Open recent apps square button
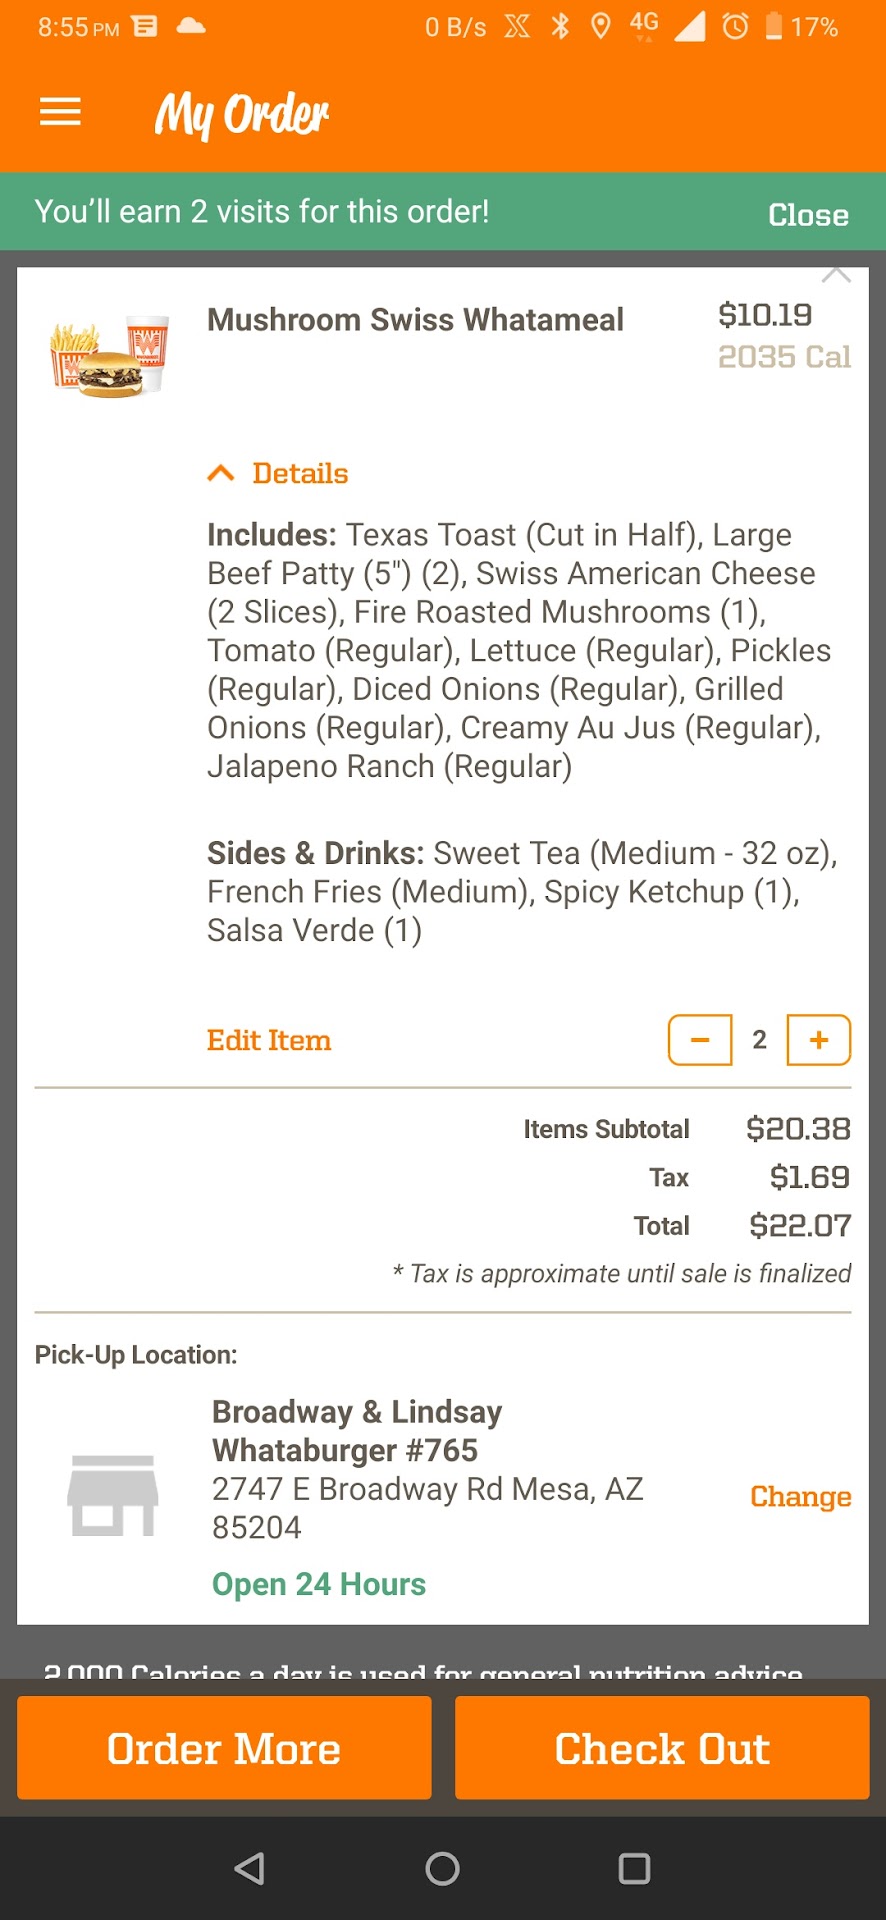Image resolution: width=886 pixels, height=1920 pixels. pos(634,1868)
